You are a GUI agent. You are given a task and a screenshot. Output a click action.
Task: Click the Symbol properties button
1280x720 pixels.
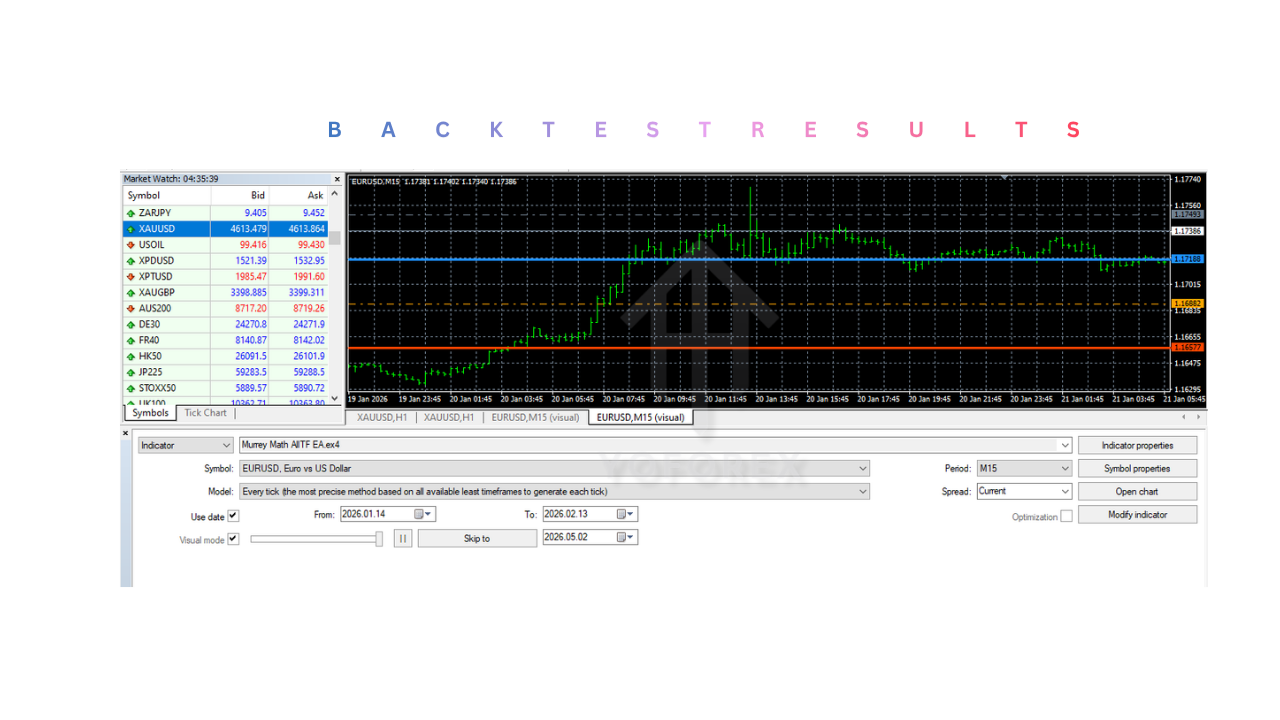1137,468
